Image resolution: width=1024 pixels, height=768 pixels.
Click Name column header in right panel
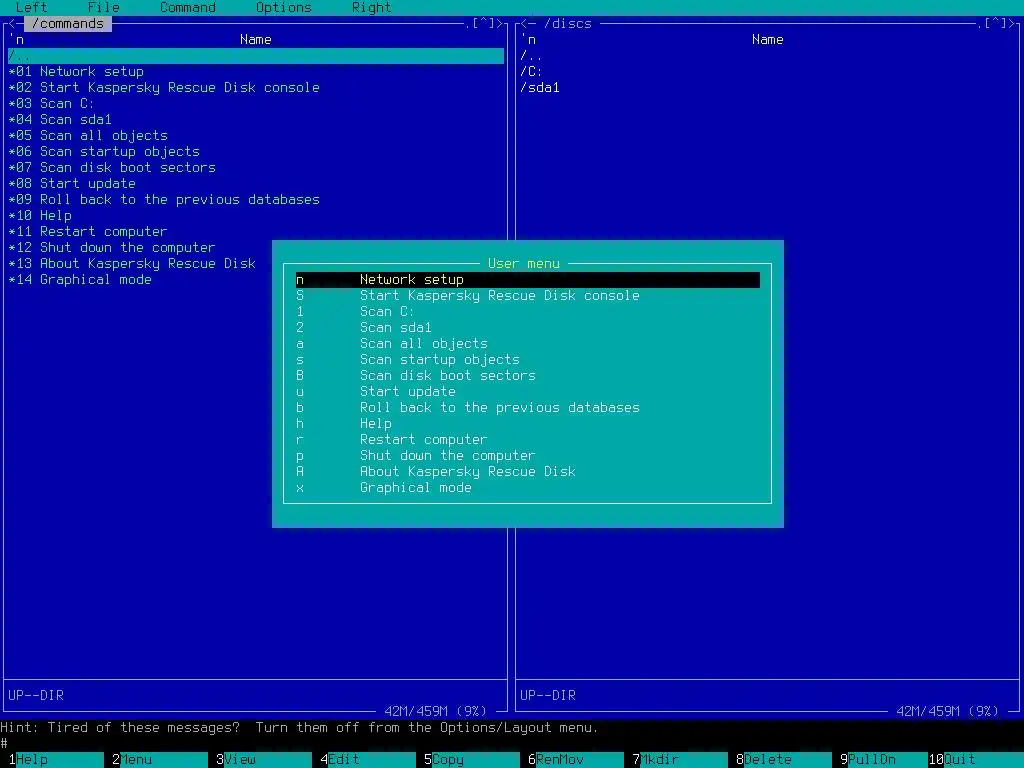(767, 40)
